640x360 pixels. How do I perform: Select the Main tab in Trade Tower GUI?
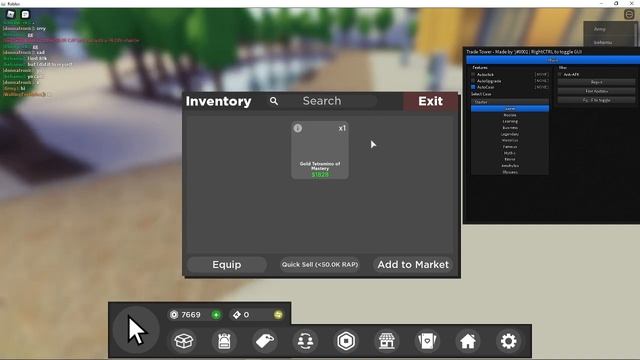point(553,60)
